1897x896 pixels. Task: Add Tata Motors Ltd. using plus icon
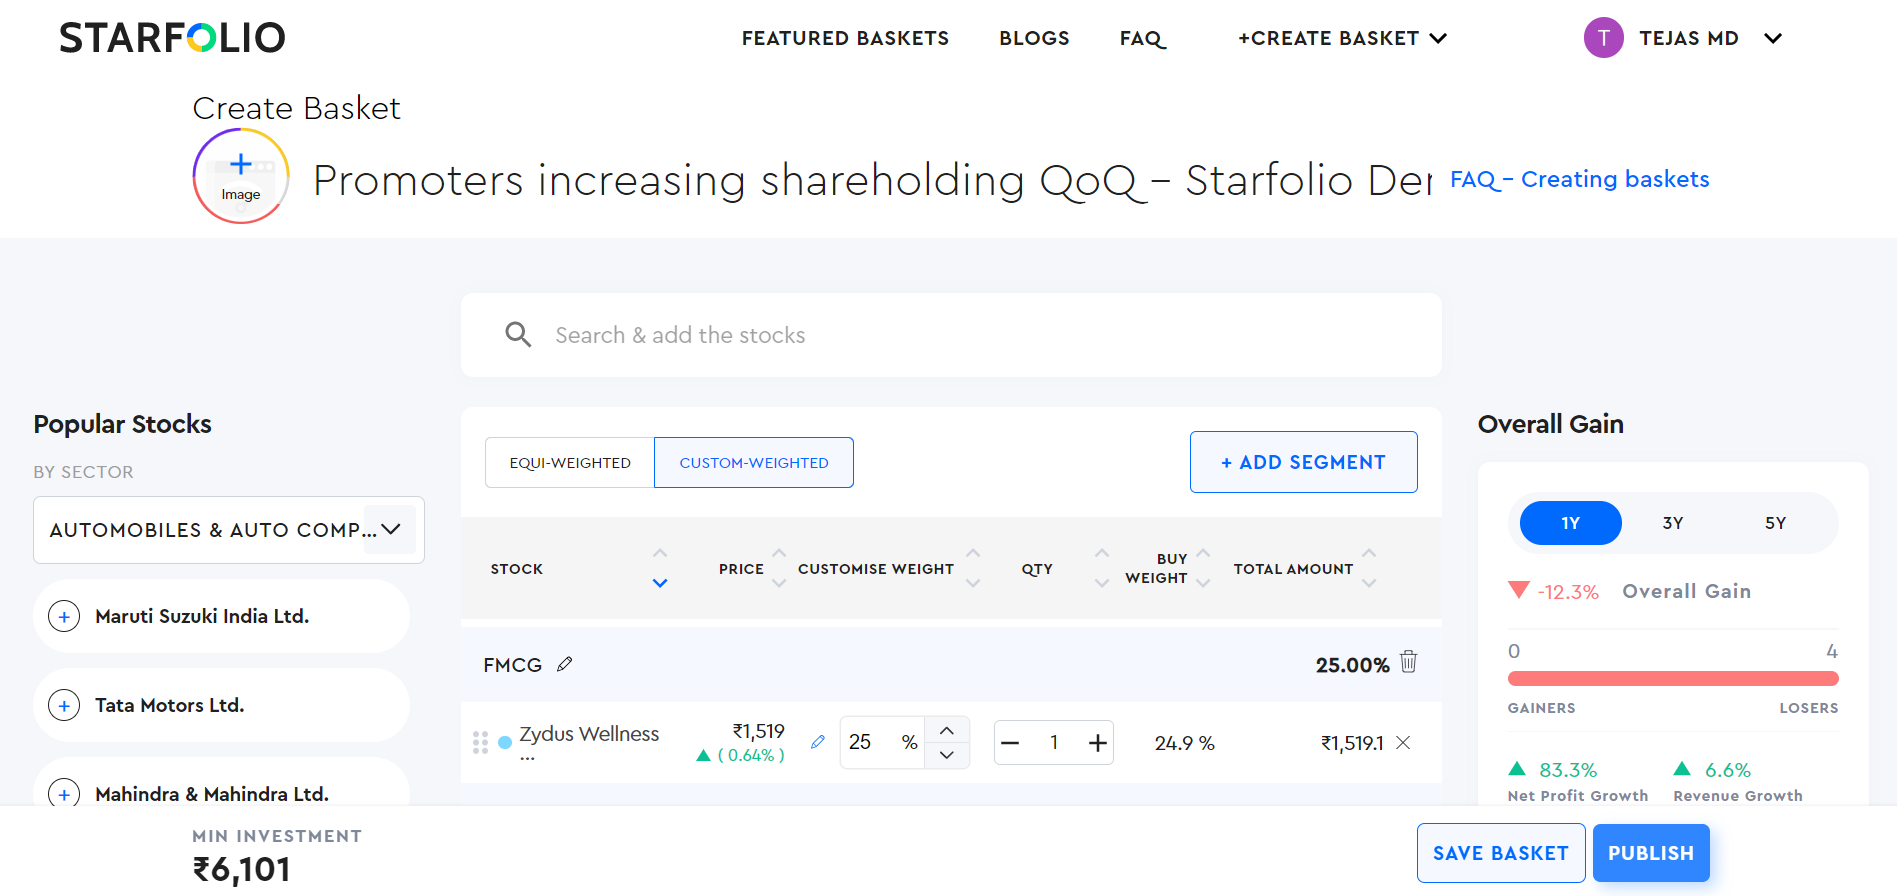point(65,706)
